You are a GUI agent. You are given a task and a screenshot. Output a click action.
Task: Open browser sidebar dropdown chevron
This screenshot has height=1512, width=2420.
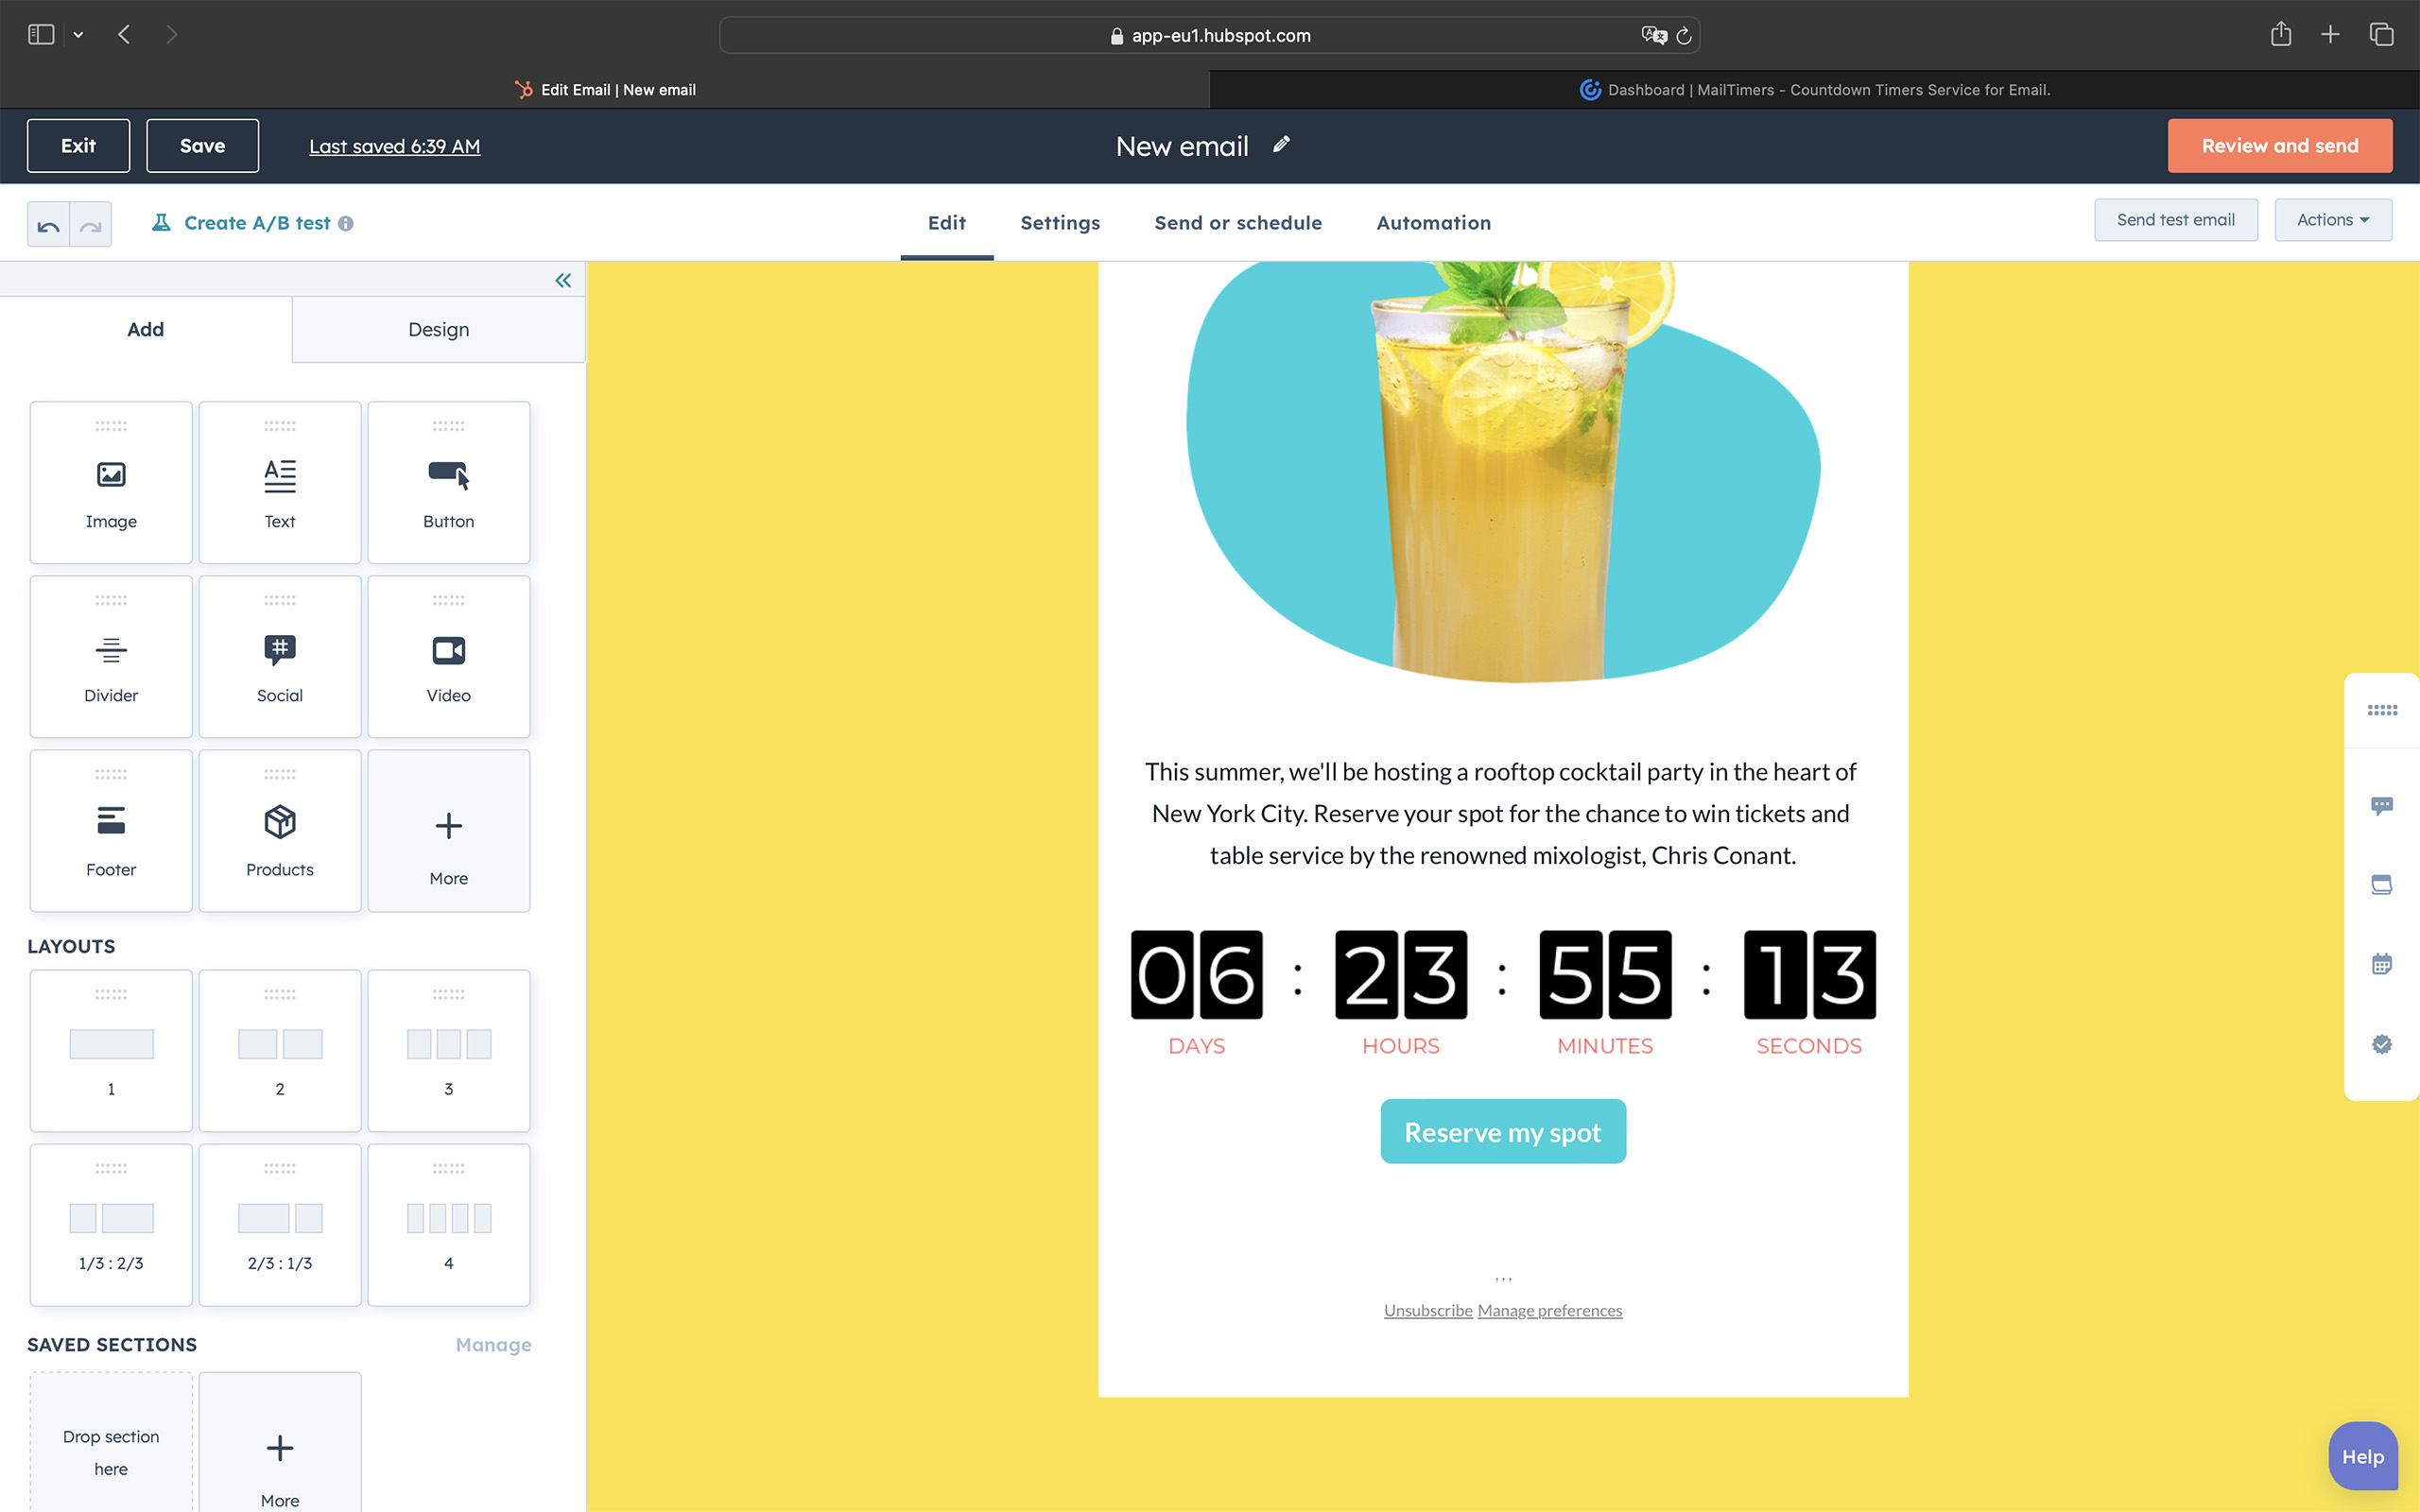78,35
